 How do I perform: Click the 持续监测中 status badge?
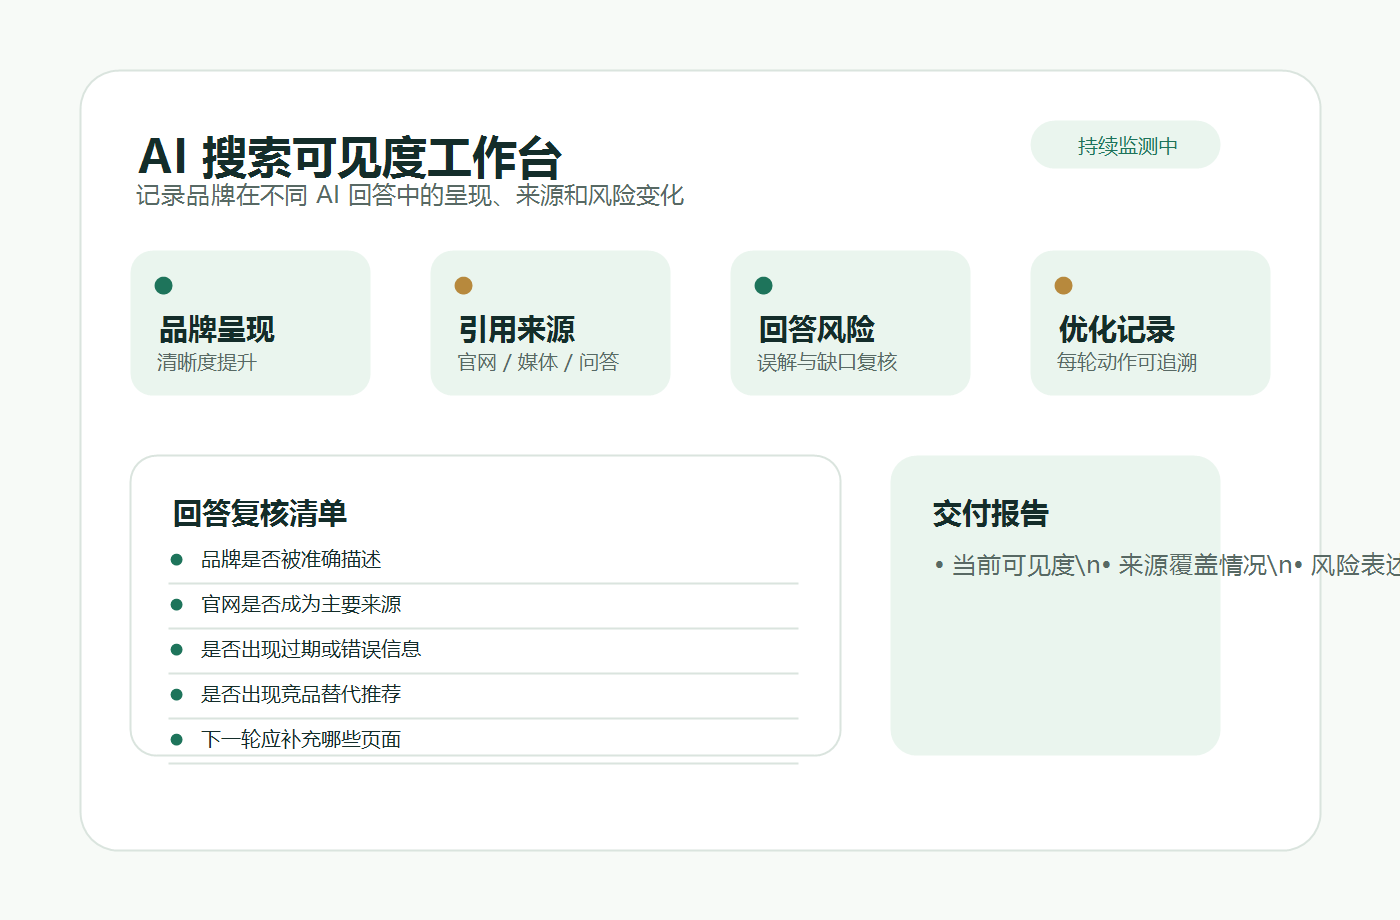tap(1125, 145)
